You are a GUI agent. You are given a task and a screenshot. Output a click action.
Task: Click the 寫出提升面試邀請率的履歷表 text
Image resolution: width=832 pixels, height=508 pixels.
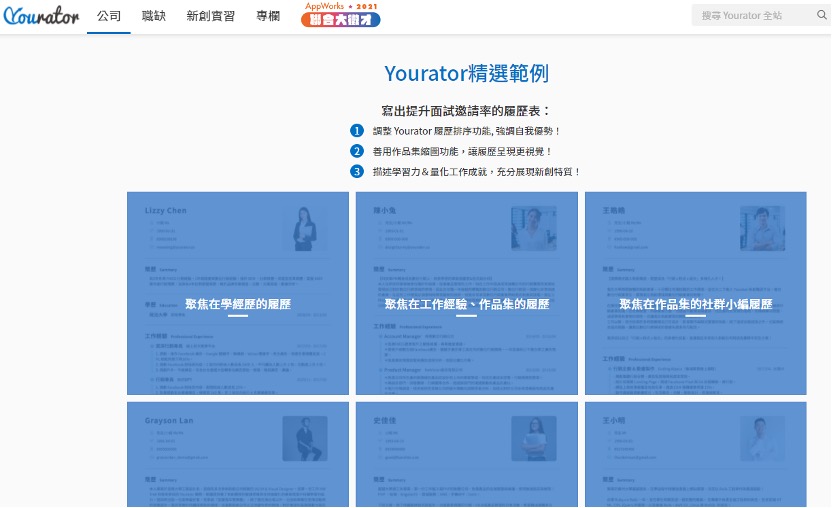[x=466, y=111]
